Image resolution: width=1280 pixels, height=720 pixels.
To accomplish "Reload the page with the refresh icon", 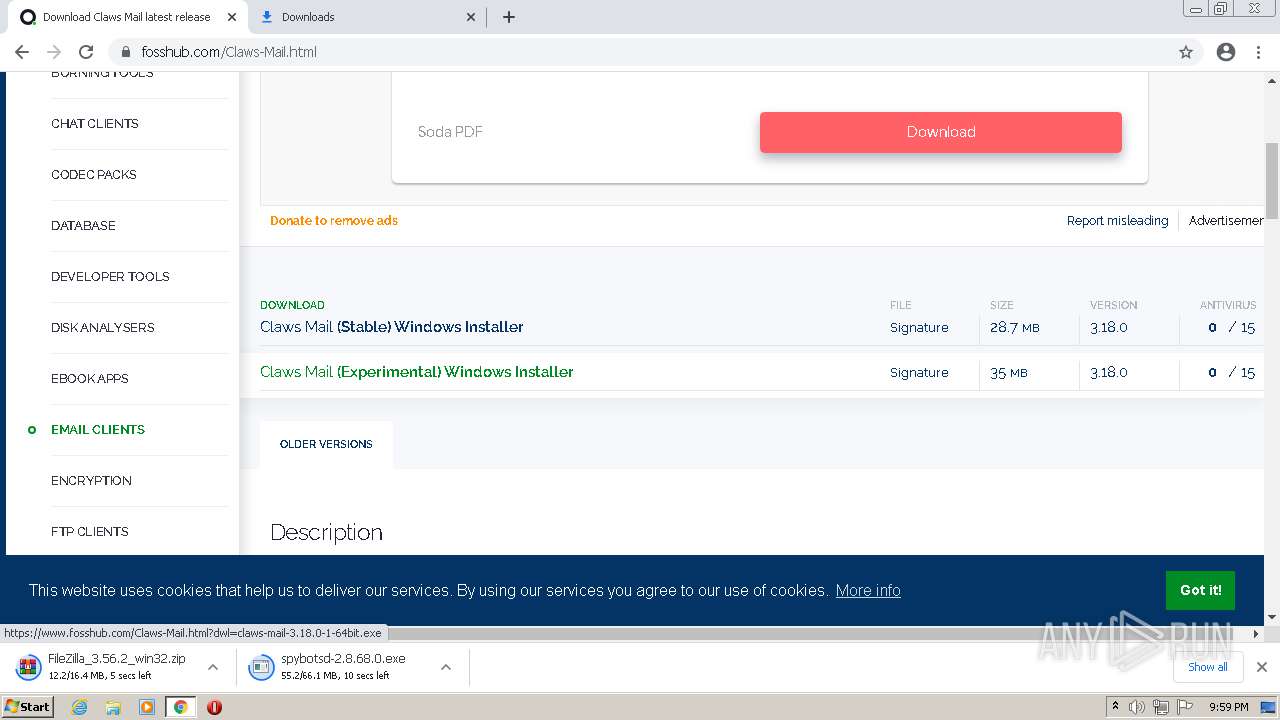I will point(86,52).
